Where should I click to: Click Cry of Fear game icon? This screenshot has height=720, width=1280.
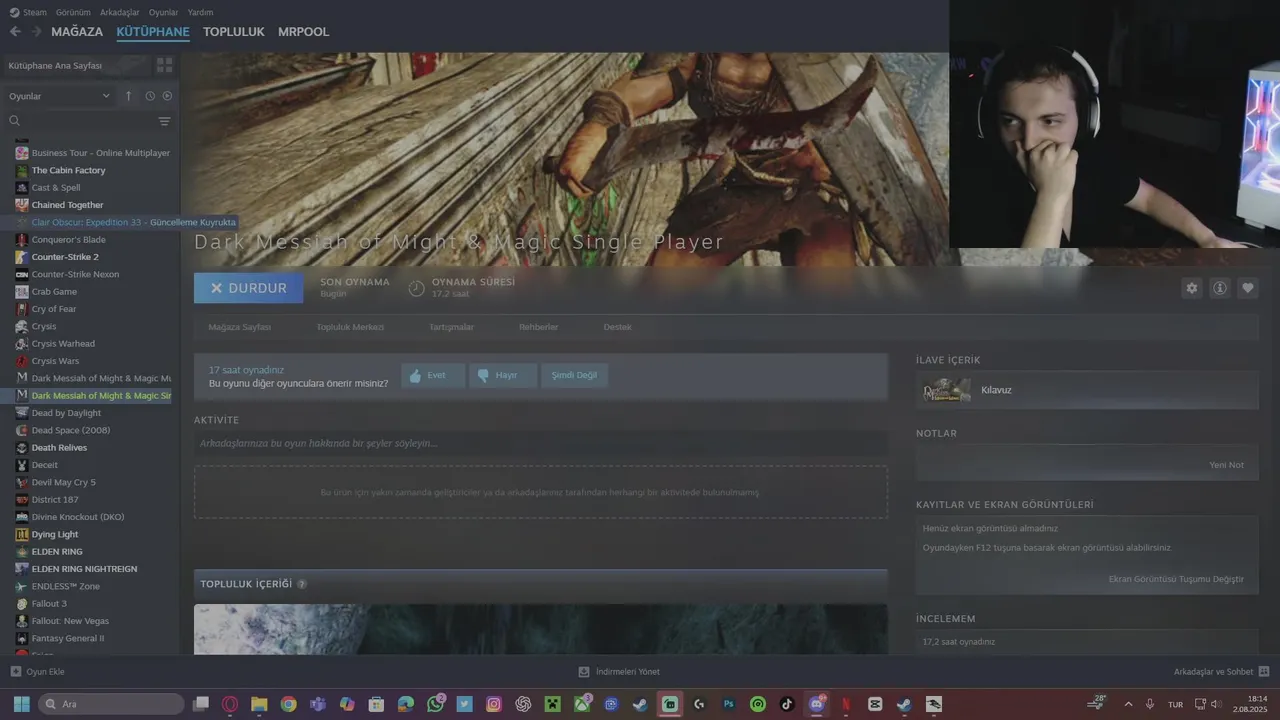point(22,309)
